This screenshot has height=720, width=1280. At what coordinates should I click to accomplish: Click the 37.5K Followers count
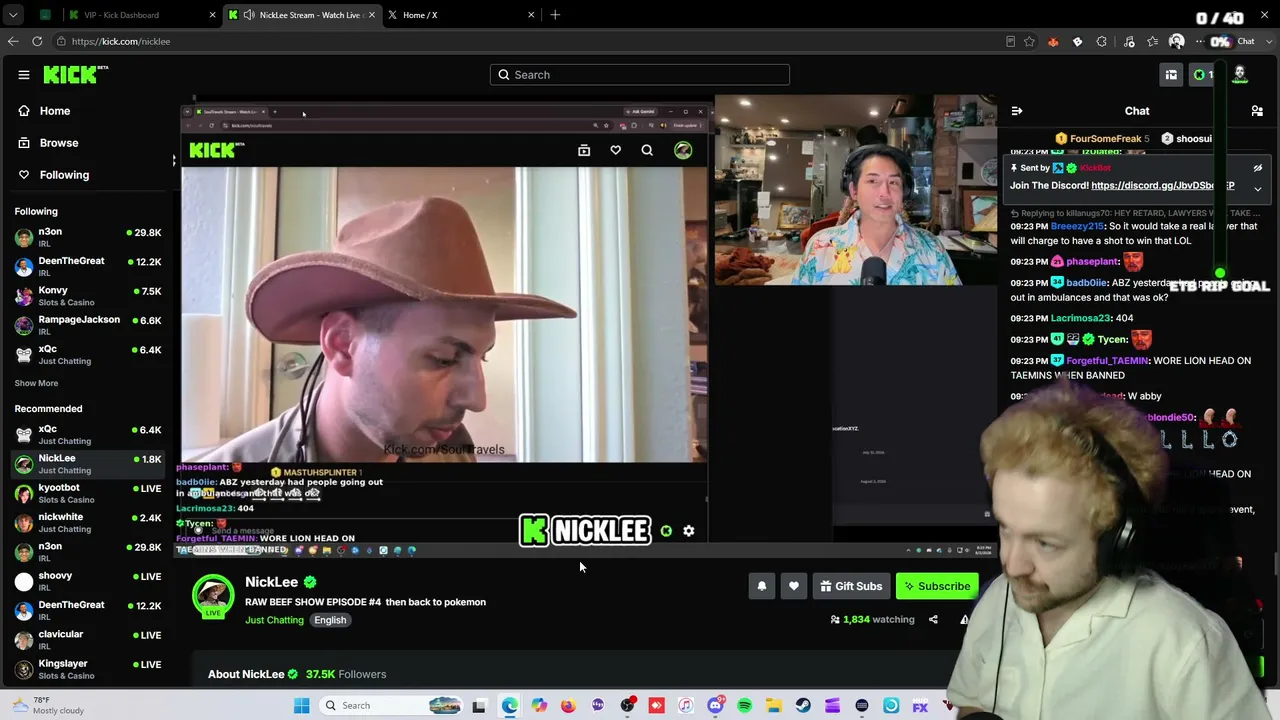pos(346,674)
